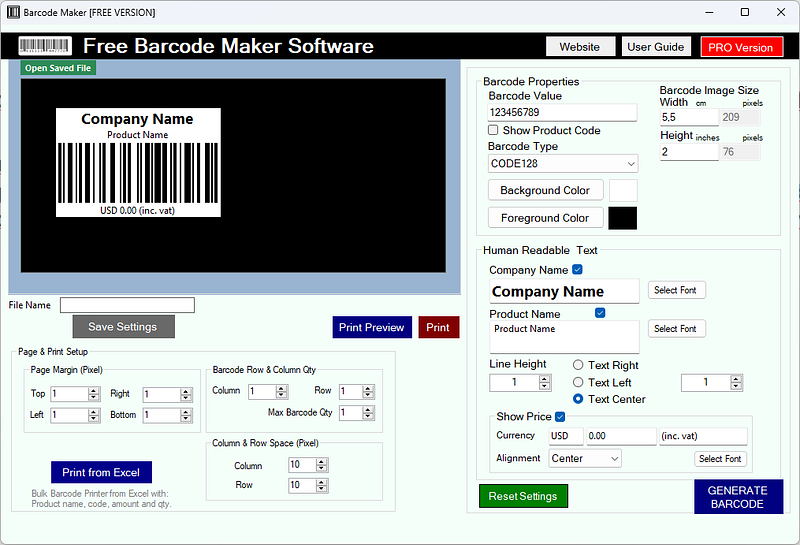Click the generated barcode preview image
The height and width of the screenshot is (545, 800).
(138, 162)
